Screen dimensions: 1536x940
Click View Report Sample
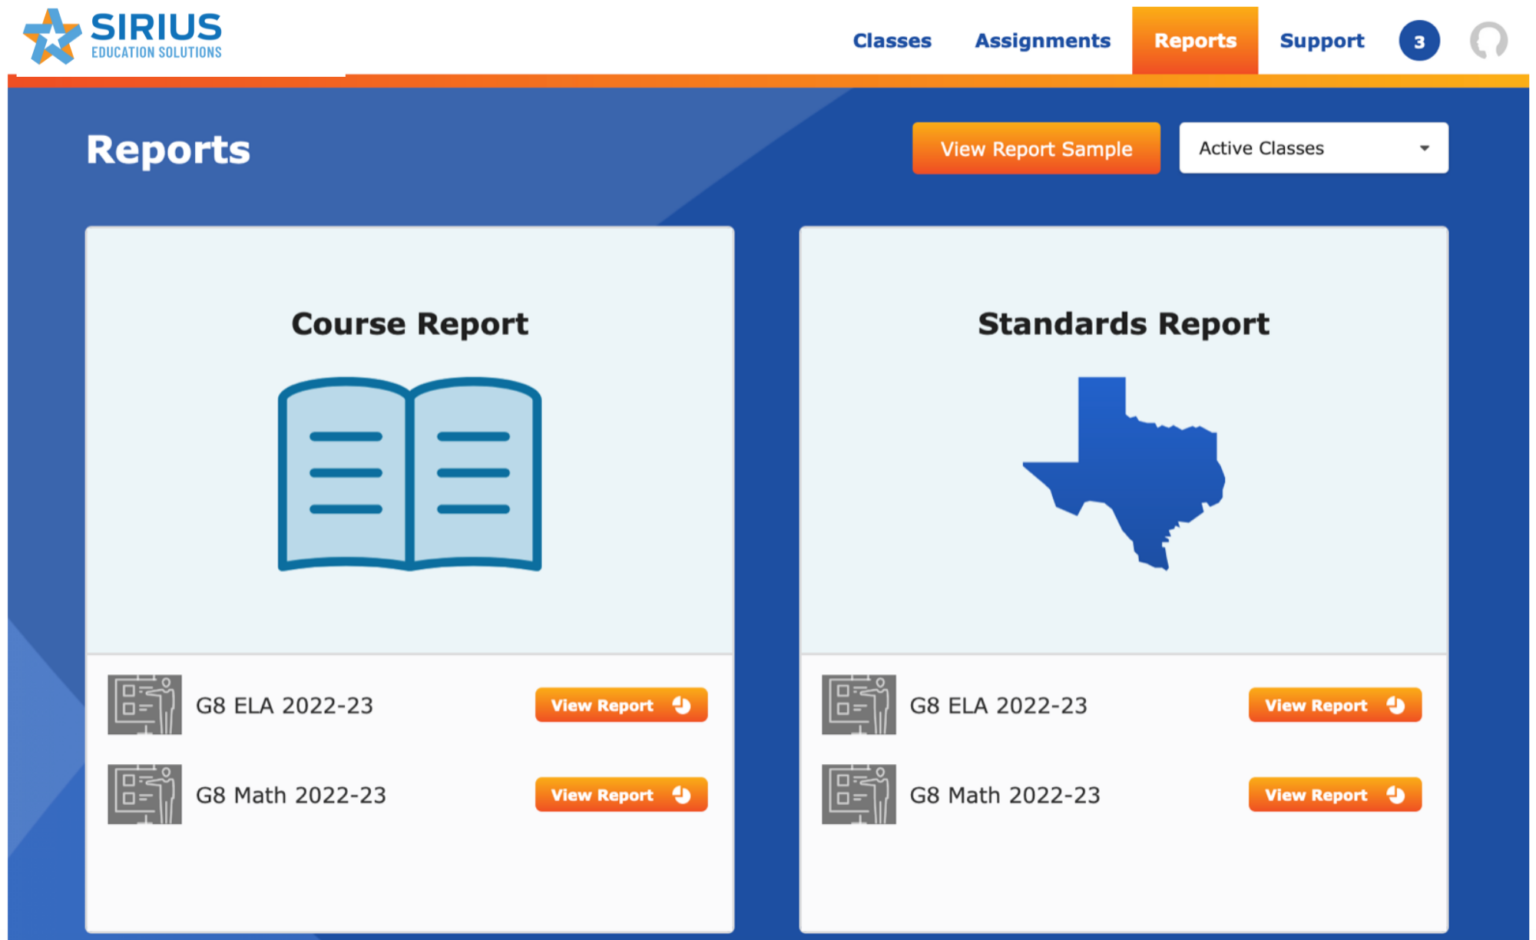1036,147
